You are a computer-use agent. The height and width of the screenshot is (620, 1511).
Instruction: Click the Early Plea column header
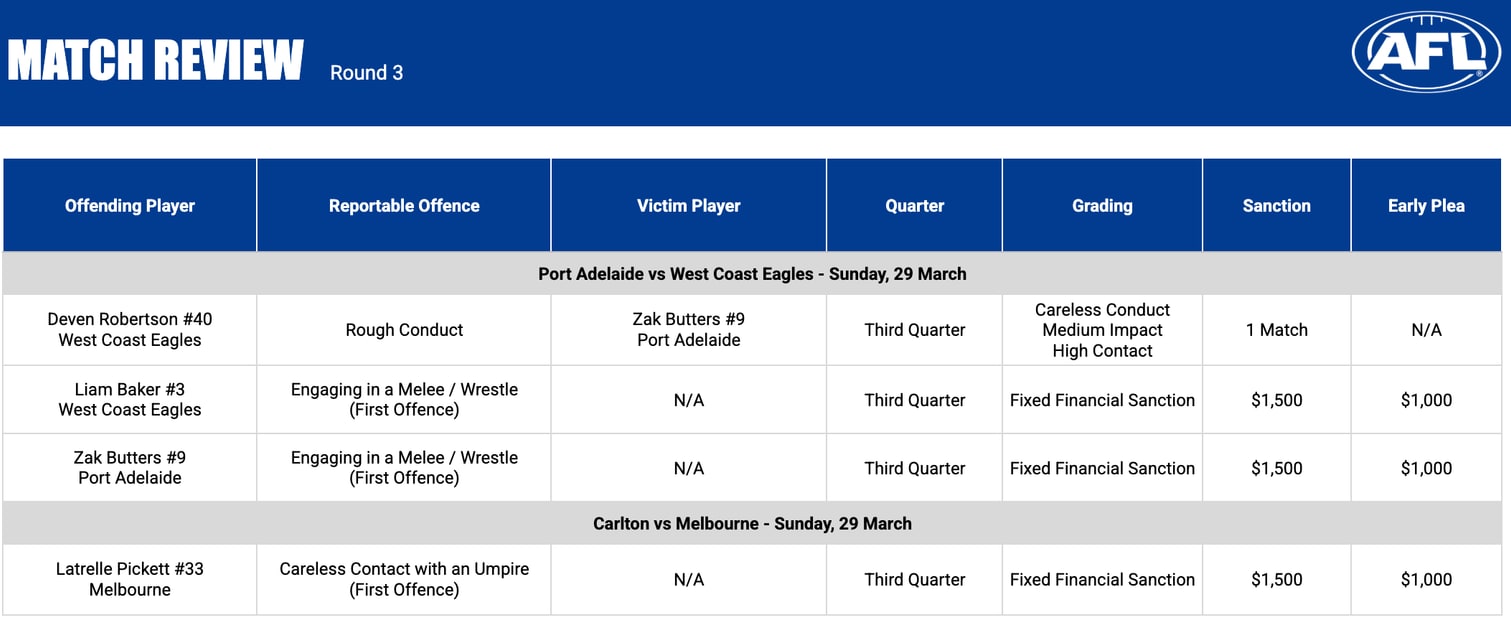click(1426, 206)
